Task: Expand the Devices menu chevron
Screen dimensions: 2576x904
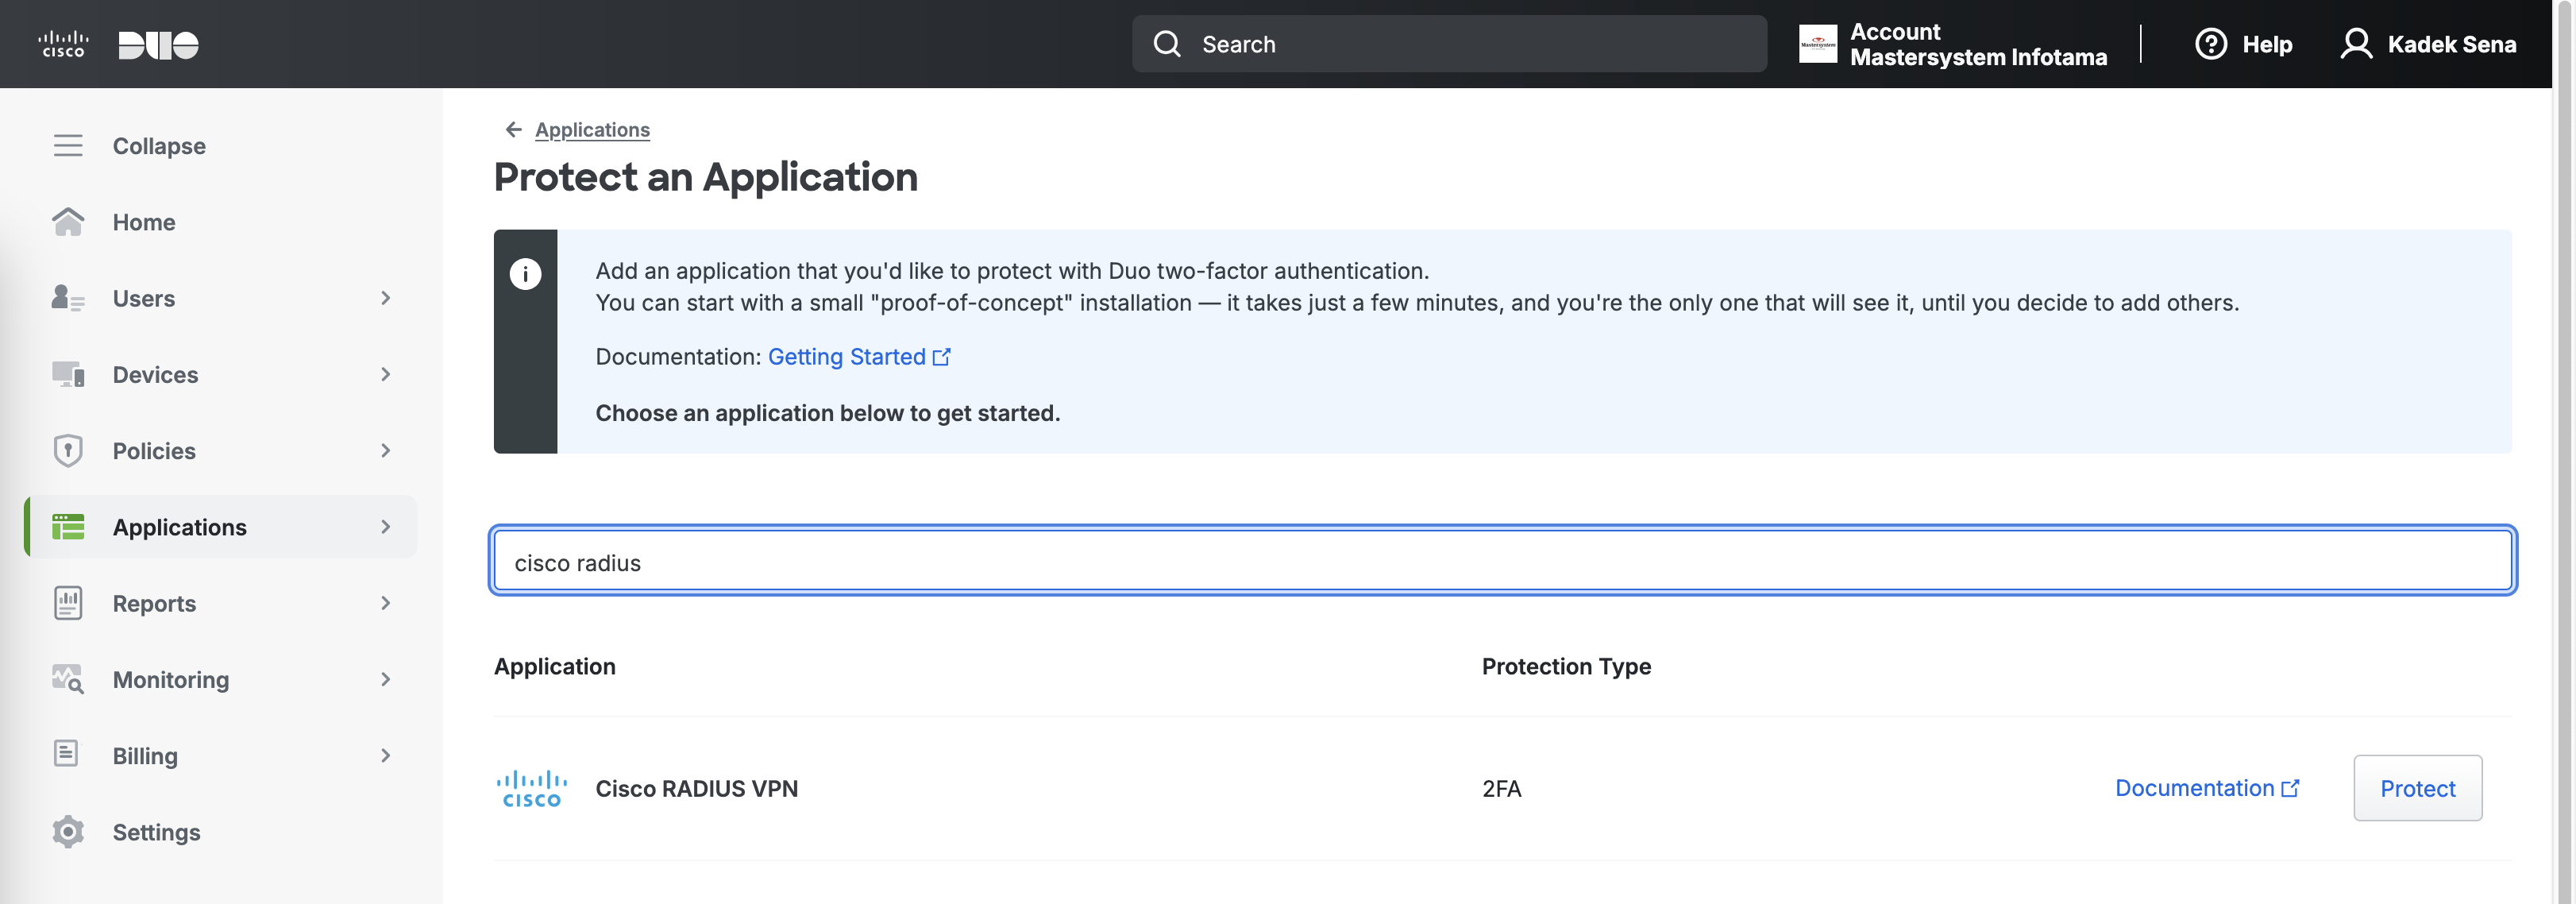Action: pos(386,374)
